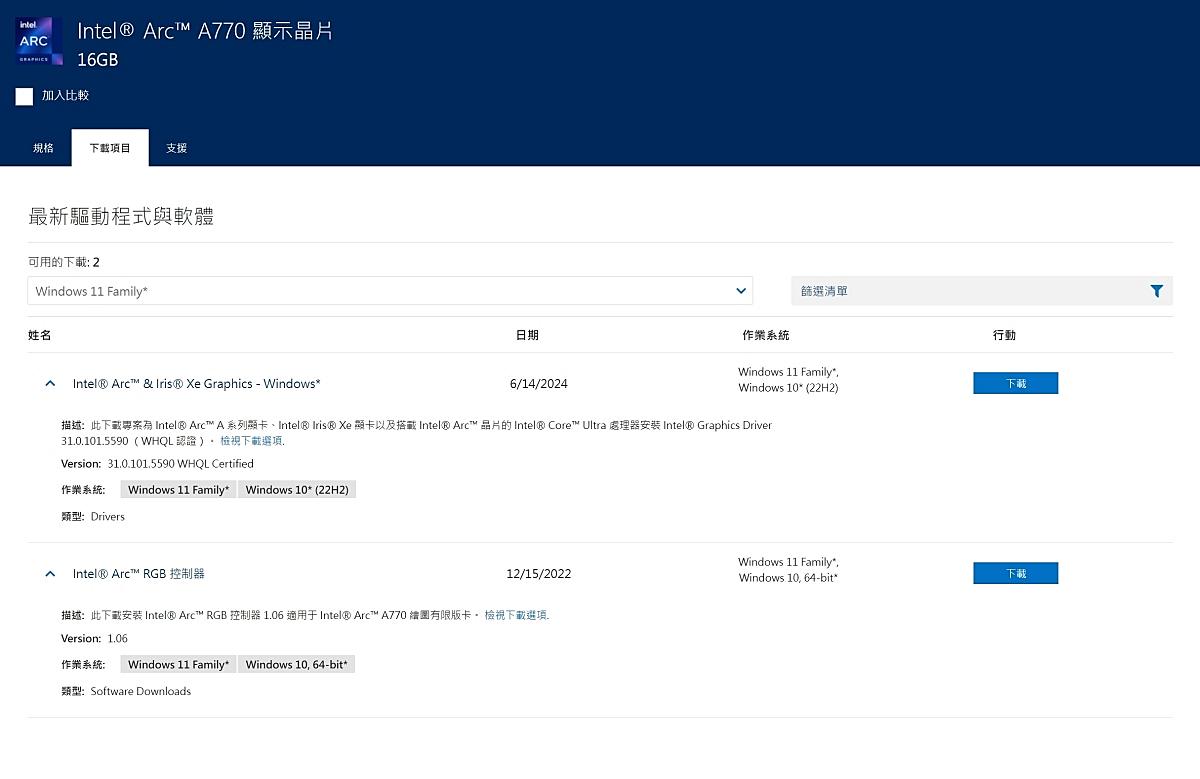
Task: Open Intel Arc & Iris Xe Graphics - Windows title
Action: (196, 384)
